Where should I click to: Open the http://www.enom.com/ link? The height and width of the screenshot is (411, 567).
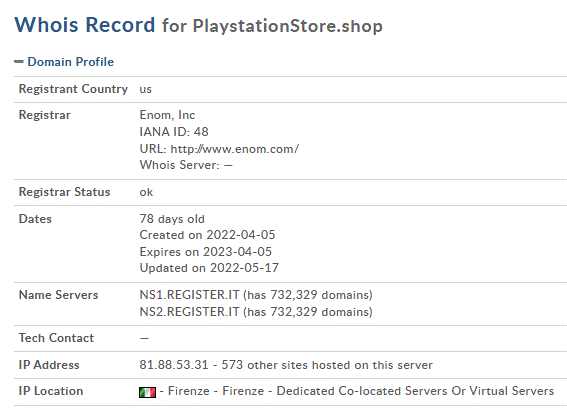coord(235,149)
